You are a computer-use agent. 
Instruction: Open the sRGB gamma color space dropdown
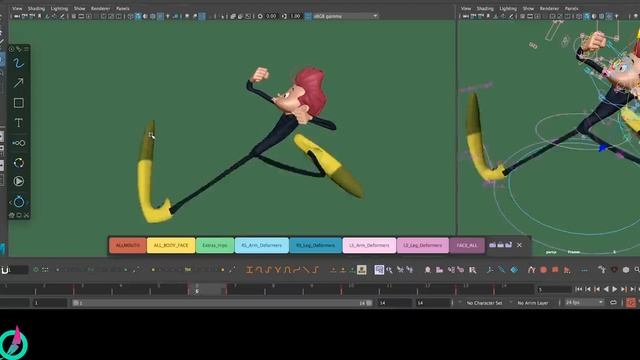click(345, 16)
